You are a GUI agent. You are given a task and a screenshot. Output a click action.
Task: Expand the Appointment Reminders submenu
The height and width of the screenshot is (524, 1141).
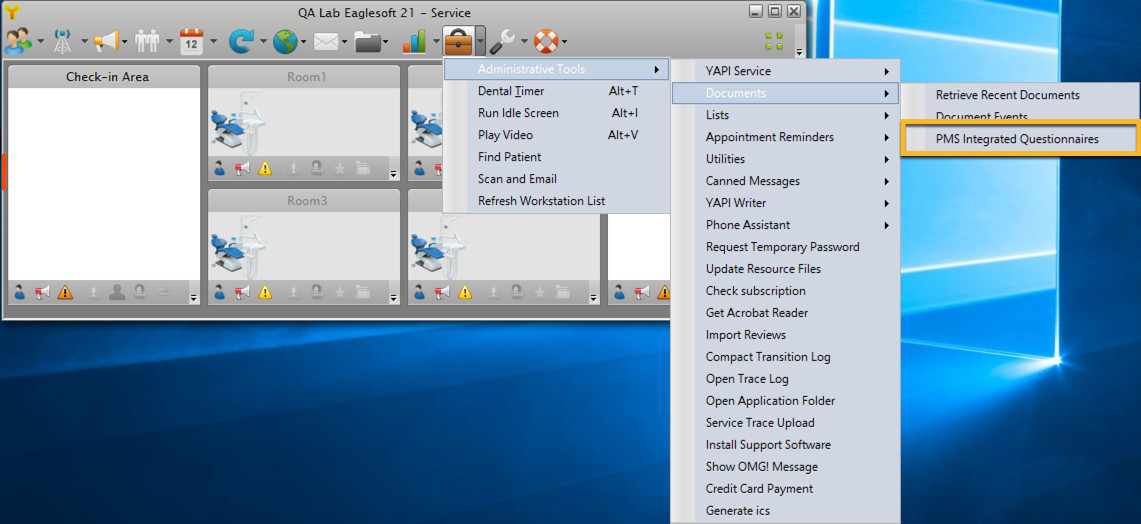(785, 137)
